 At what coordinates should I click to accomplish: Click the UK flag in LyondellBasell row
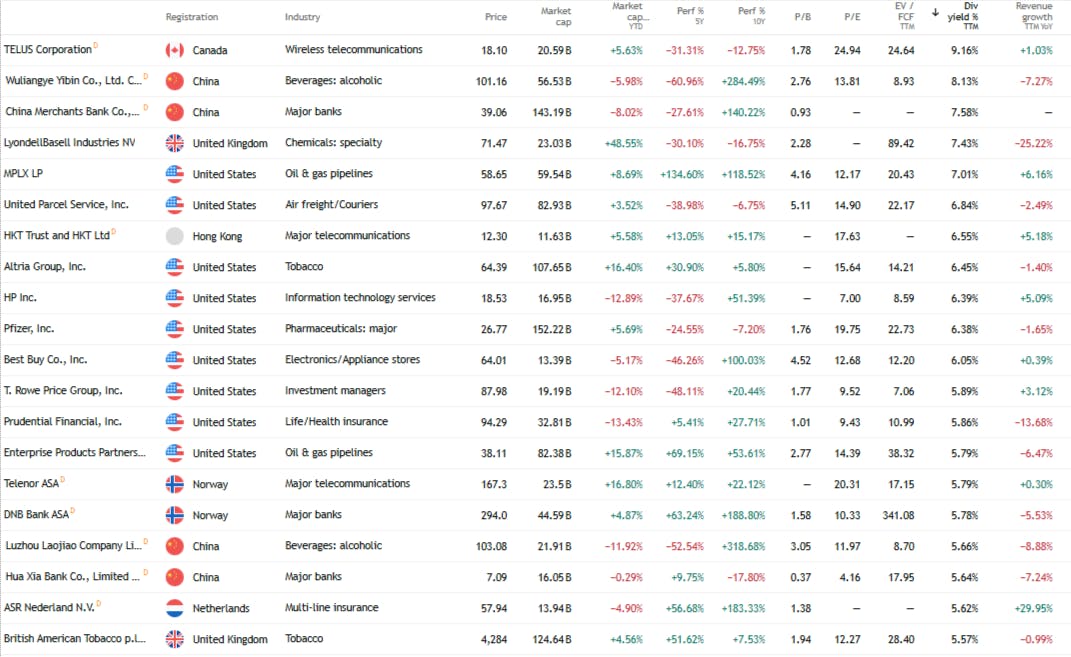click(x=175, y=143)
